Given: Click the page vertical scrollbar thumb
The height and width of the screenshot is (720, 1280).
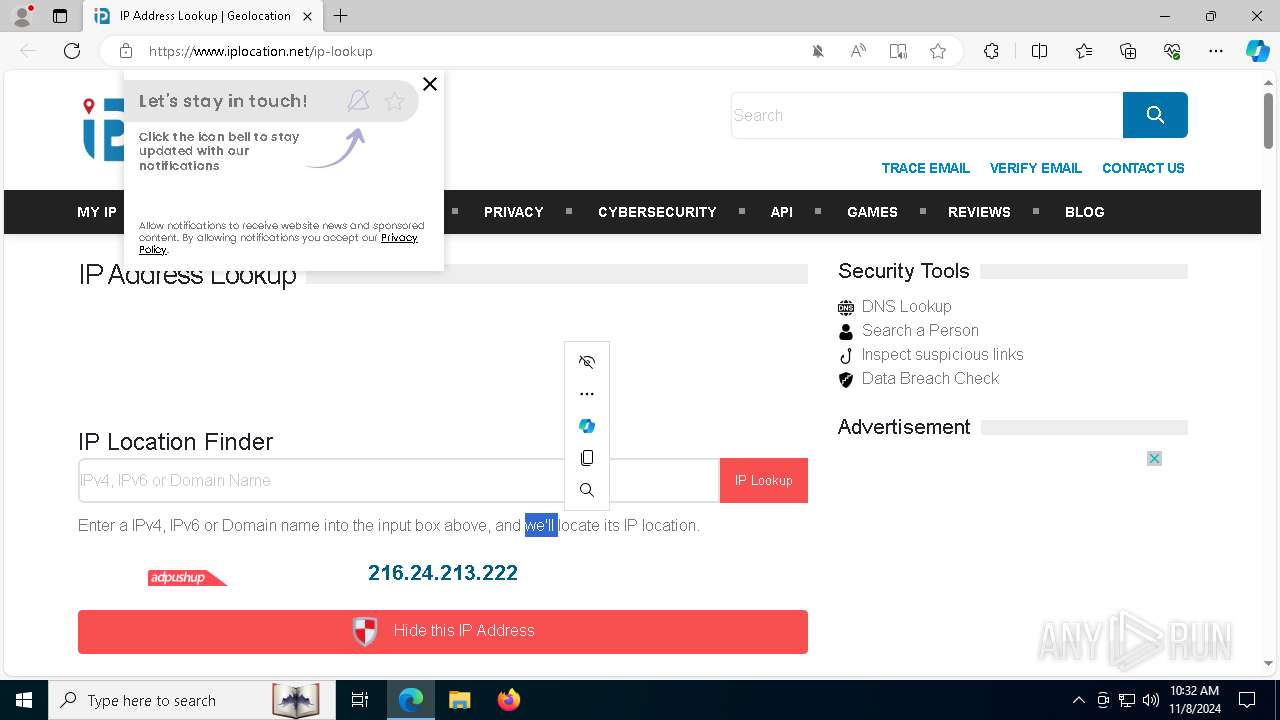Looking at the screenshot, I should point(1268,121).
